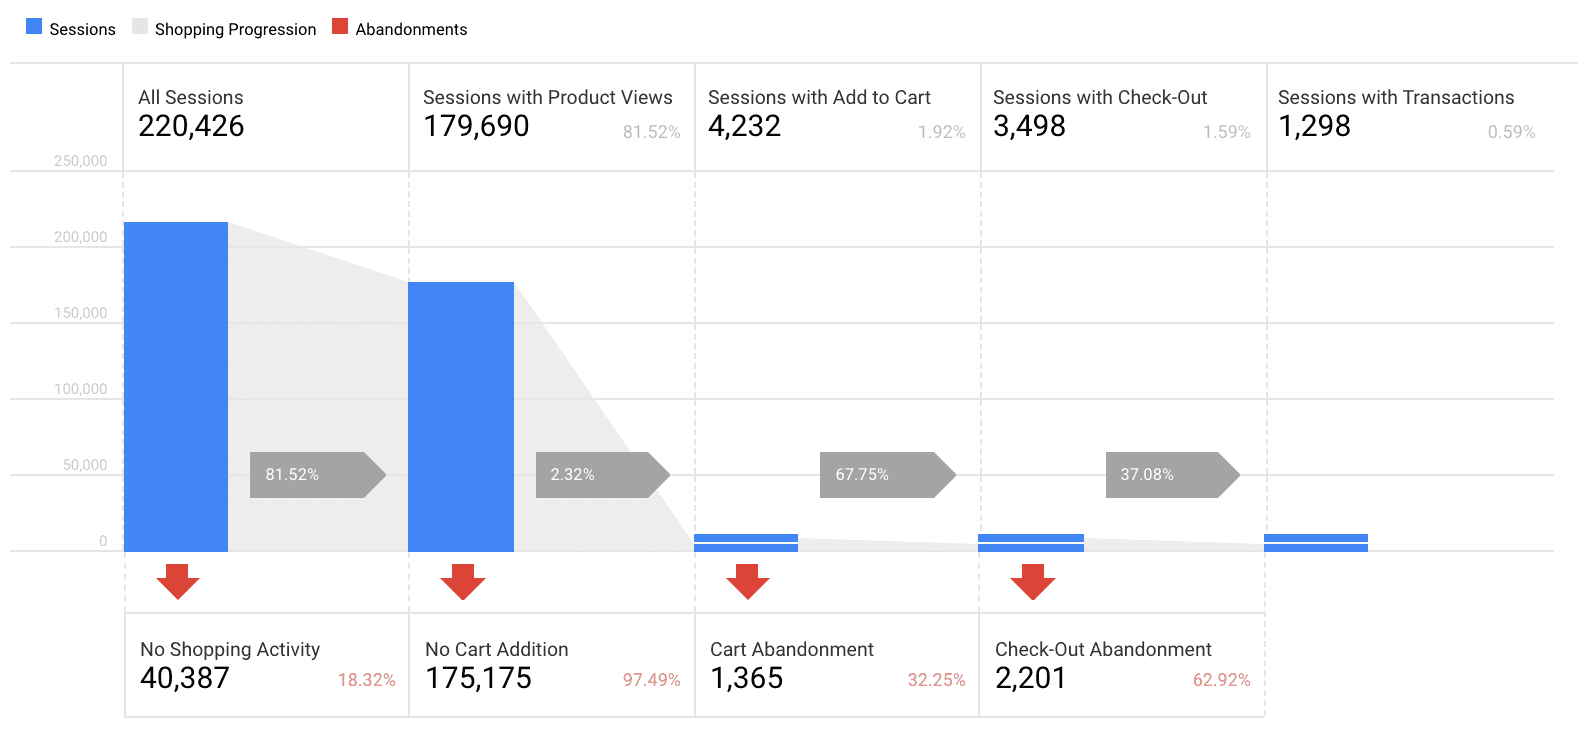The image size is (1578, 734).
Task: Click the 200,000 axis label
Action: [81, 237]
